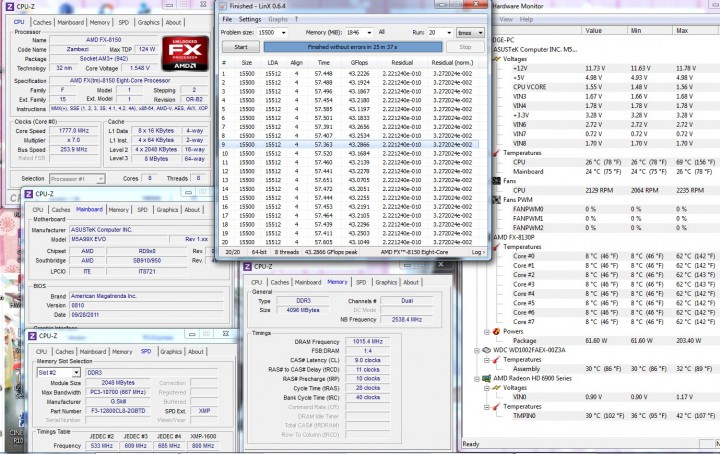Click the Log > button in LinX status bar

point(478,252)
